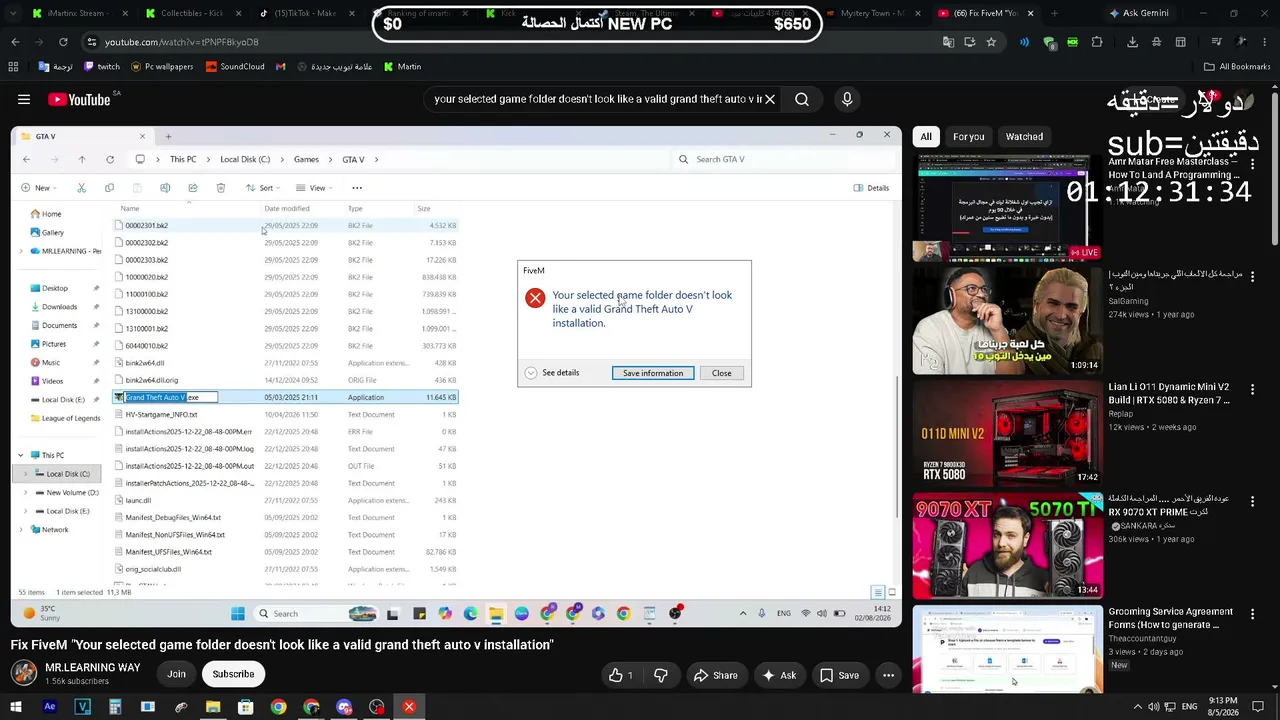Image resolution: width=1280 pixels, height=720 pixels.
Task: Select the For you chip
Action: tap(968, 137)
